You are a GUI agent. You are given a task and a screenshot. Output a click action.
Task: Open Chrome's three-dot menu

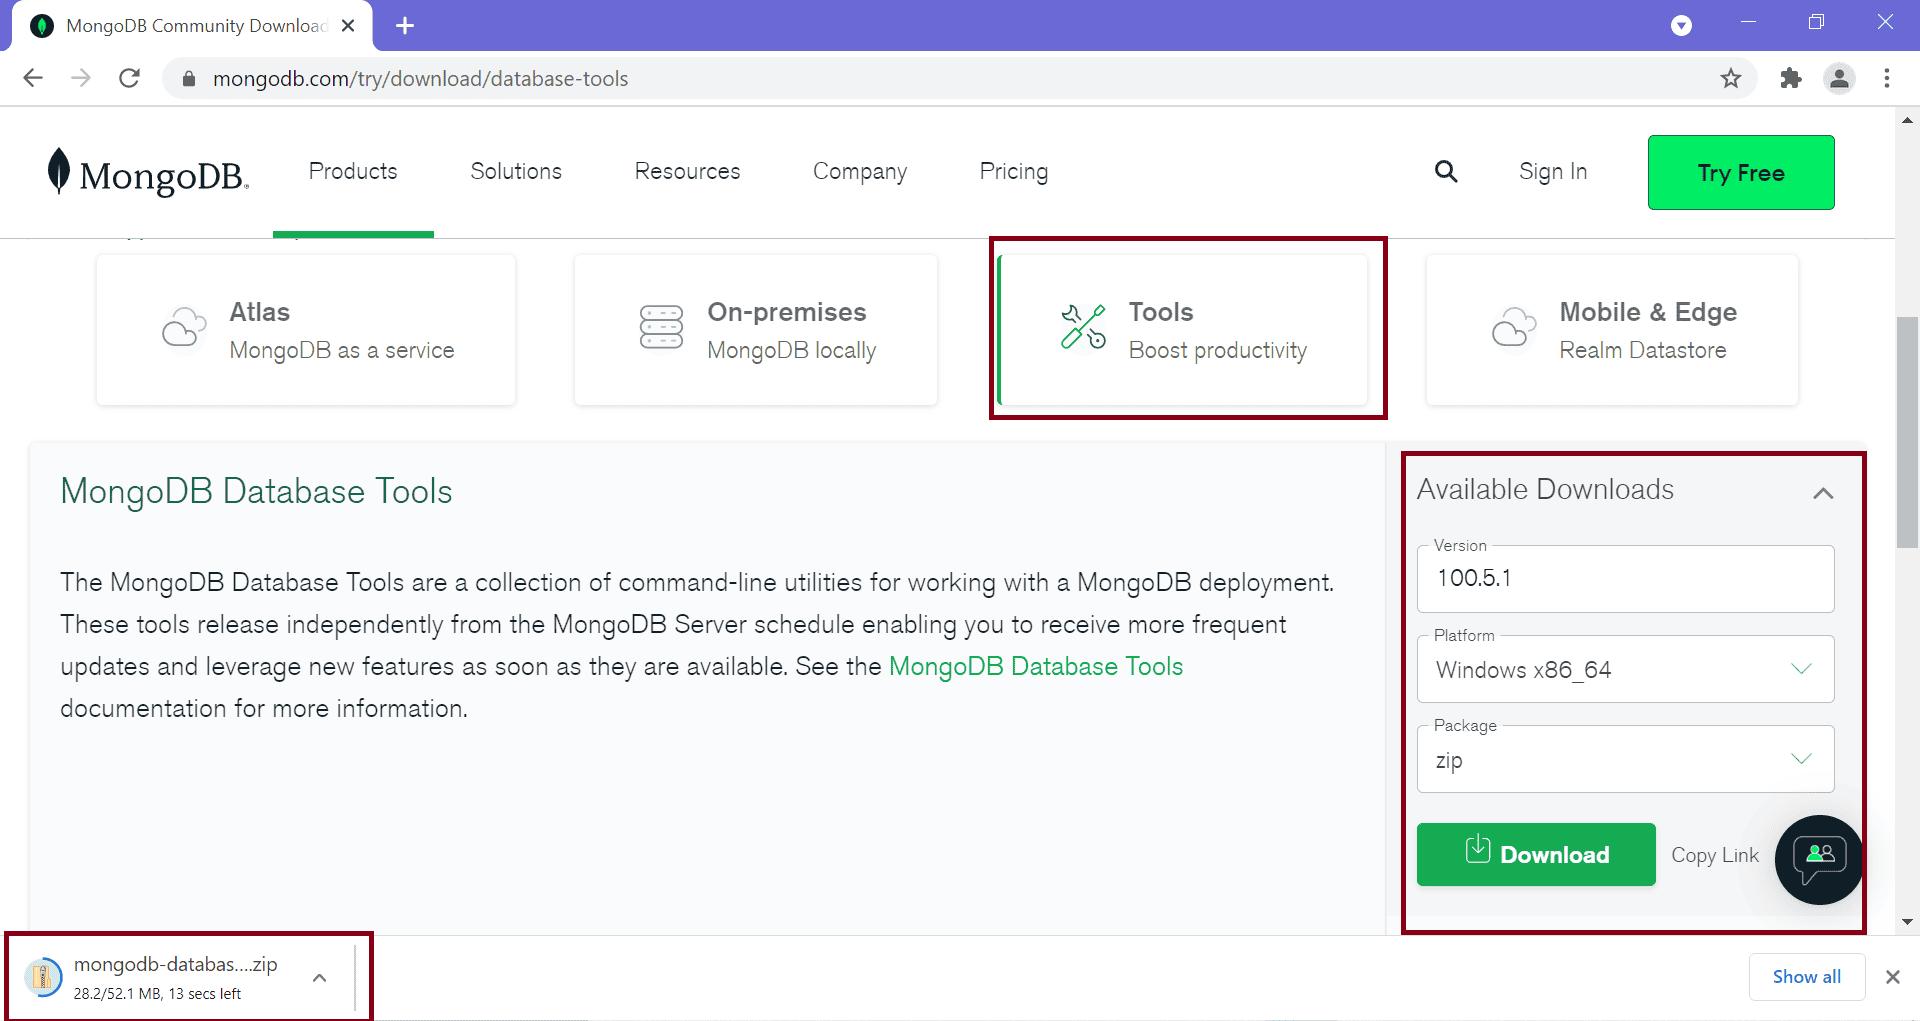[1886, 79]
